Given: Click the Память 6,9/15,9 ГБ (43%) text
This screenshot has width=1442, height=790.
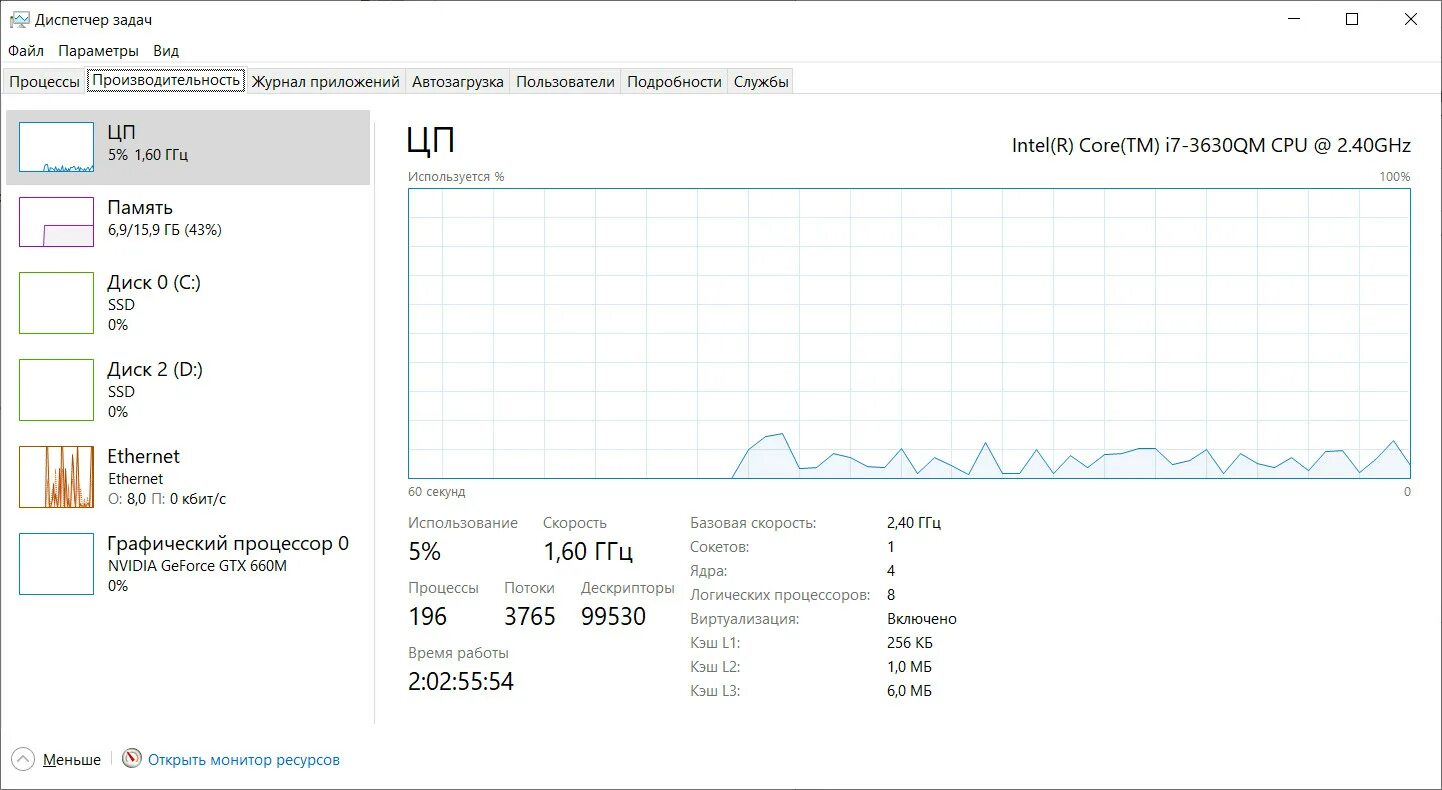Looking at the screenshot, I should pyautogui.click(x=164, y=230).
